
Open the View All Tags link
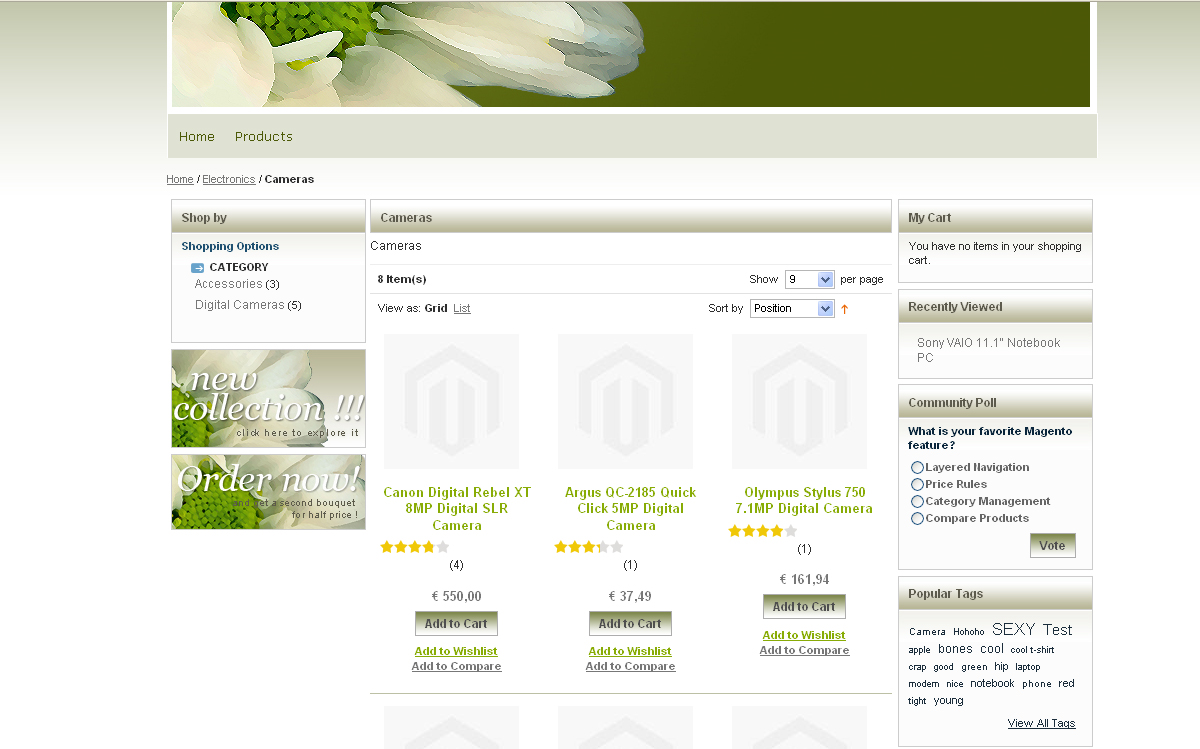point(1041,724)
